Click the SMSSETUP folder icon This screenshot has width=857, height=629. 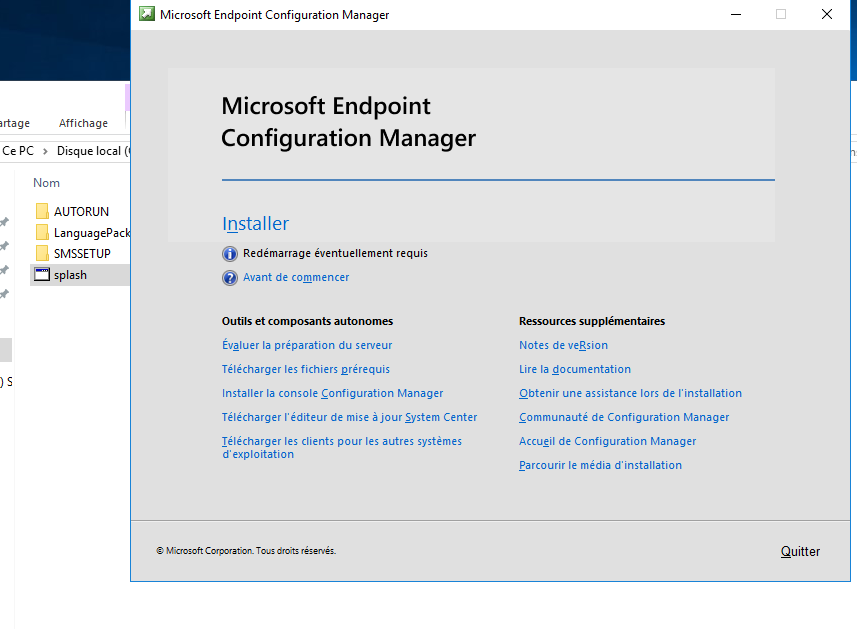pyautogui.click(x=42, y=254)
